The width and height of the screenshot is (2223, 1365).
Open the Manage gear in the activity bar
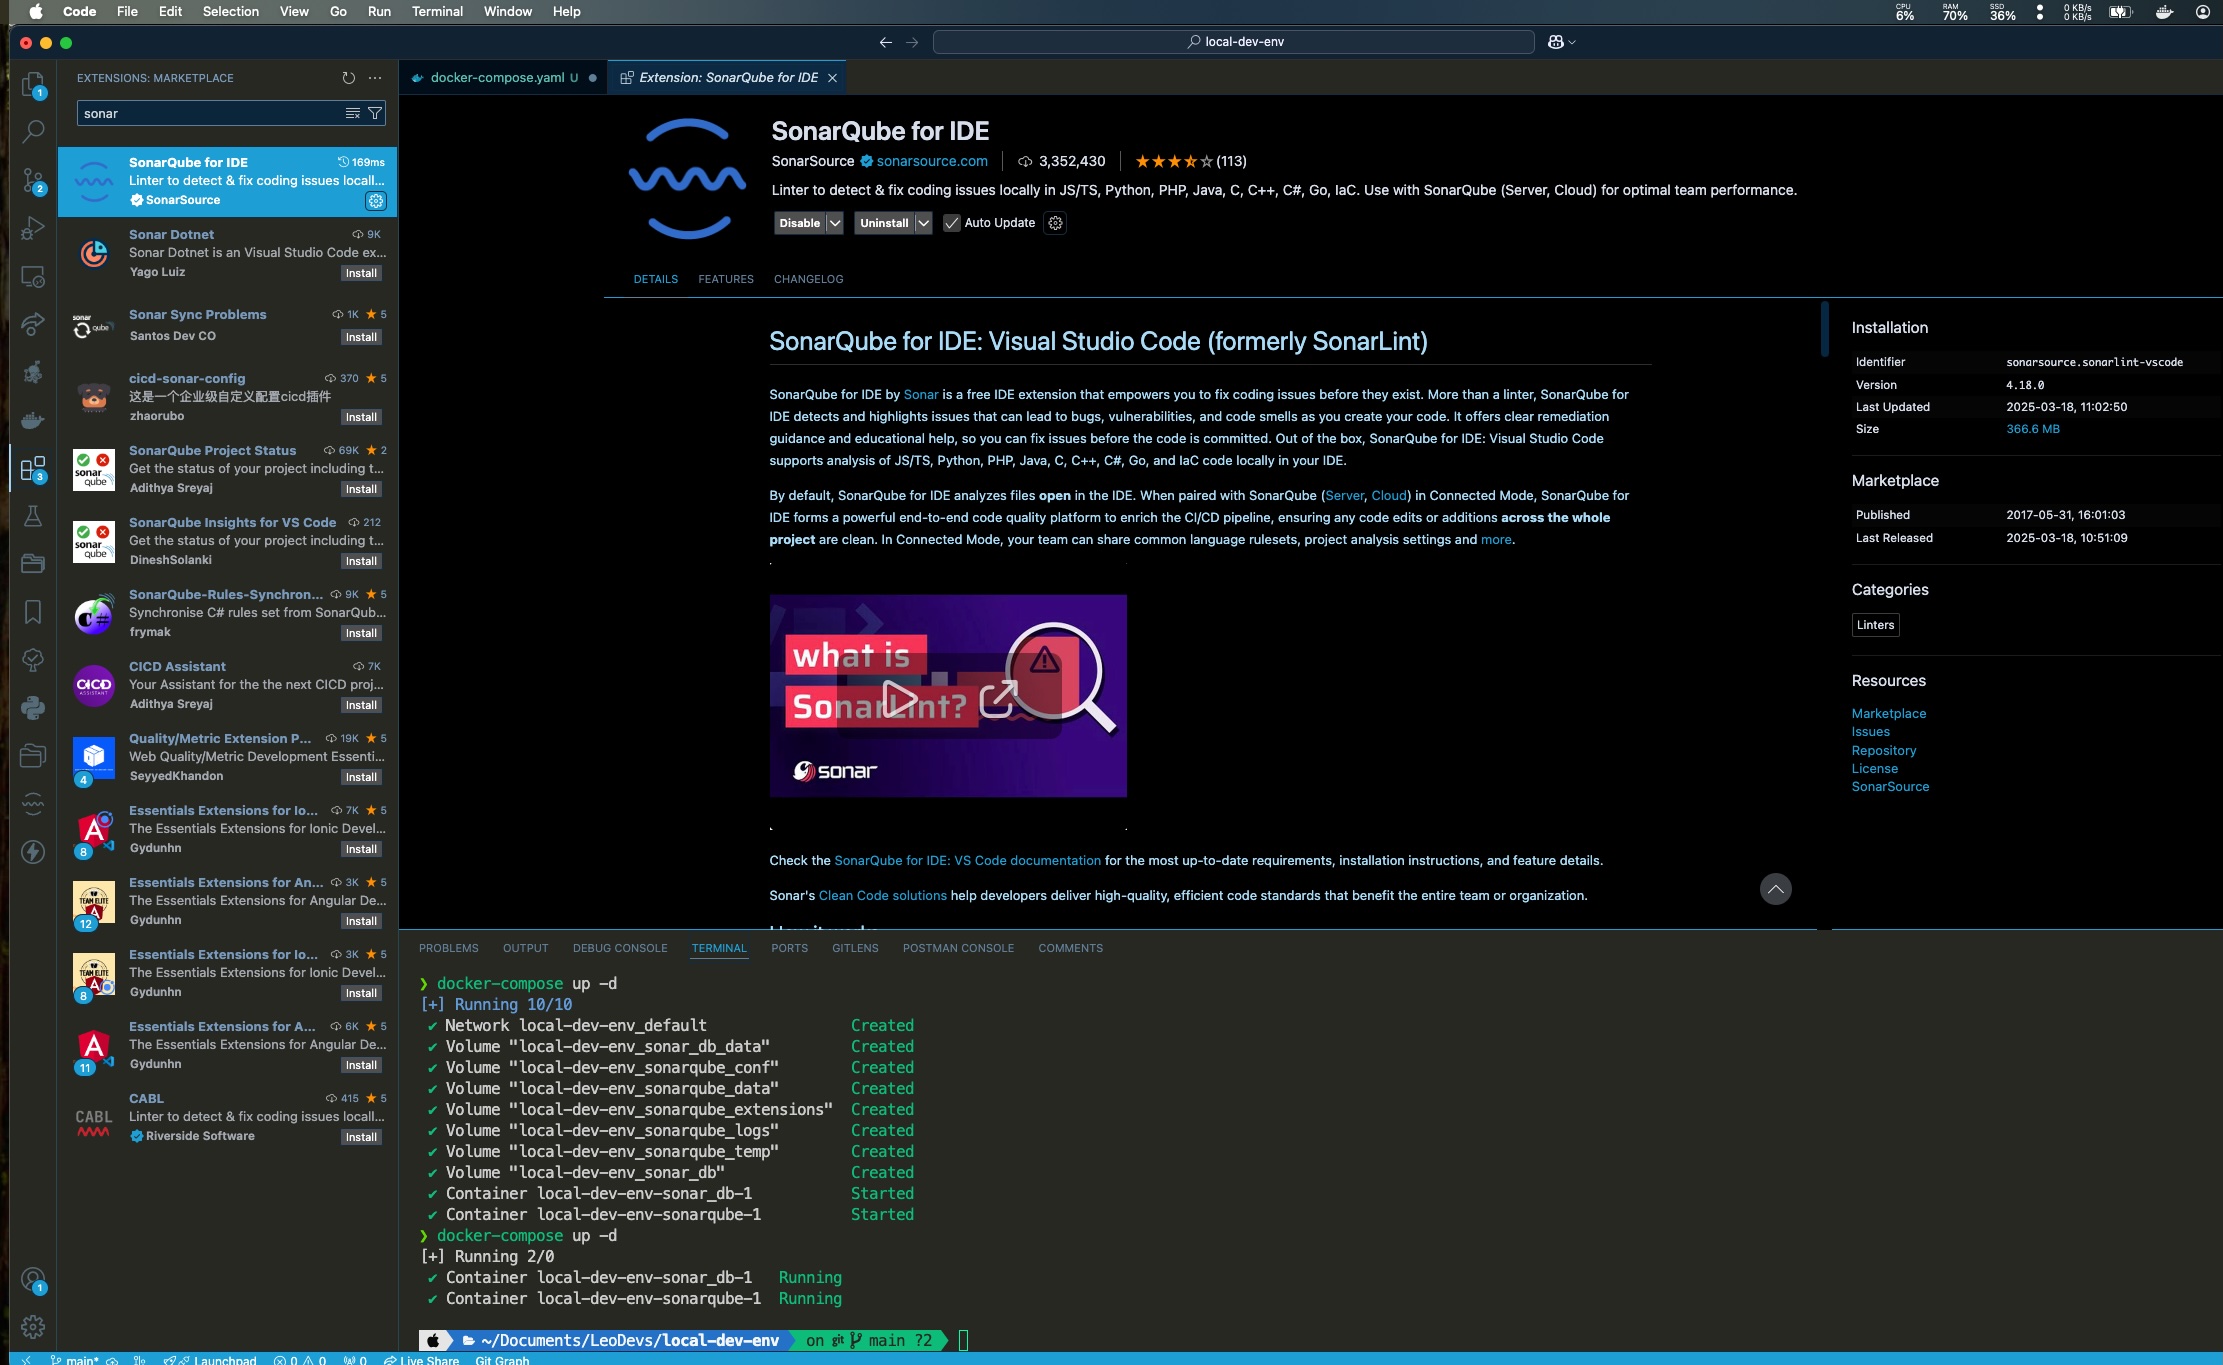tap(33, 1327)
